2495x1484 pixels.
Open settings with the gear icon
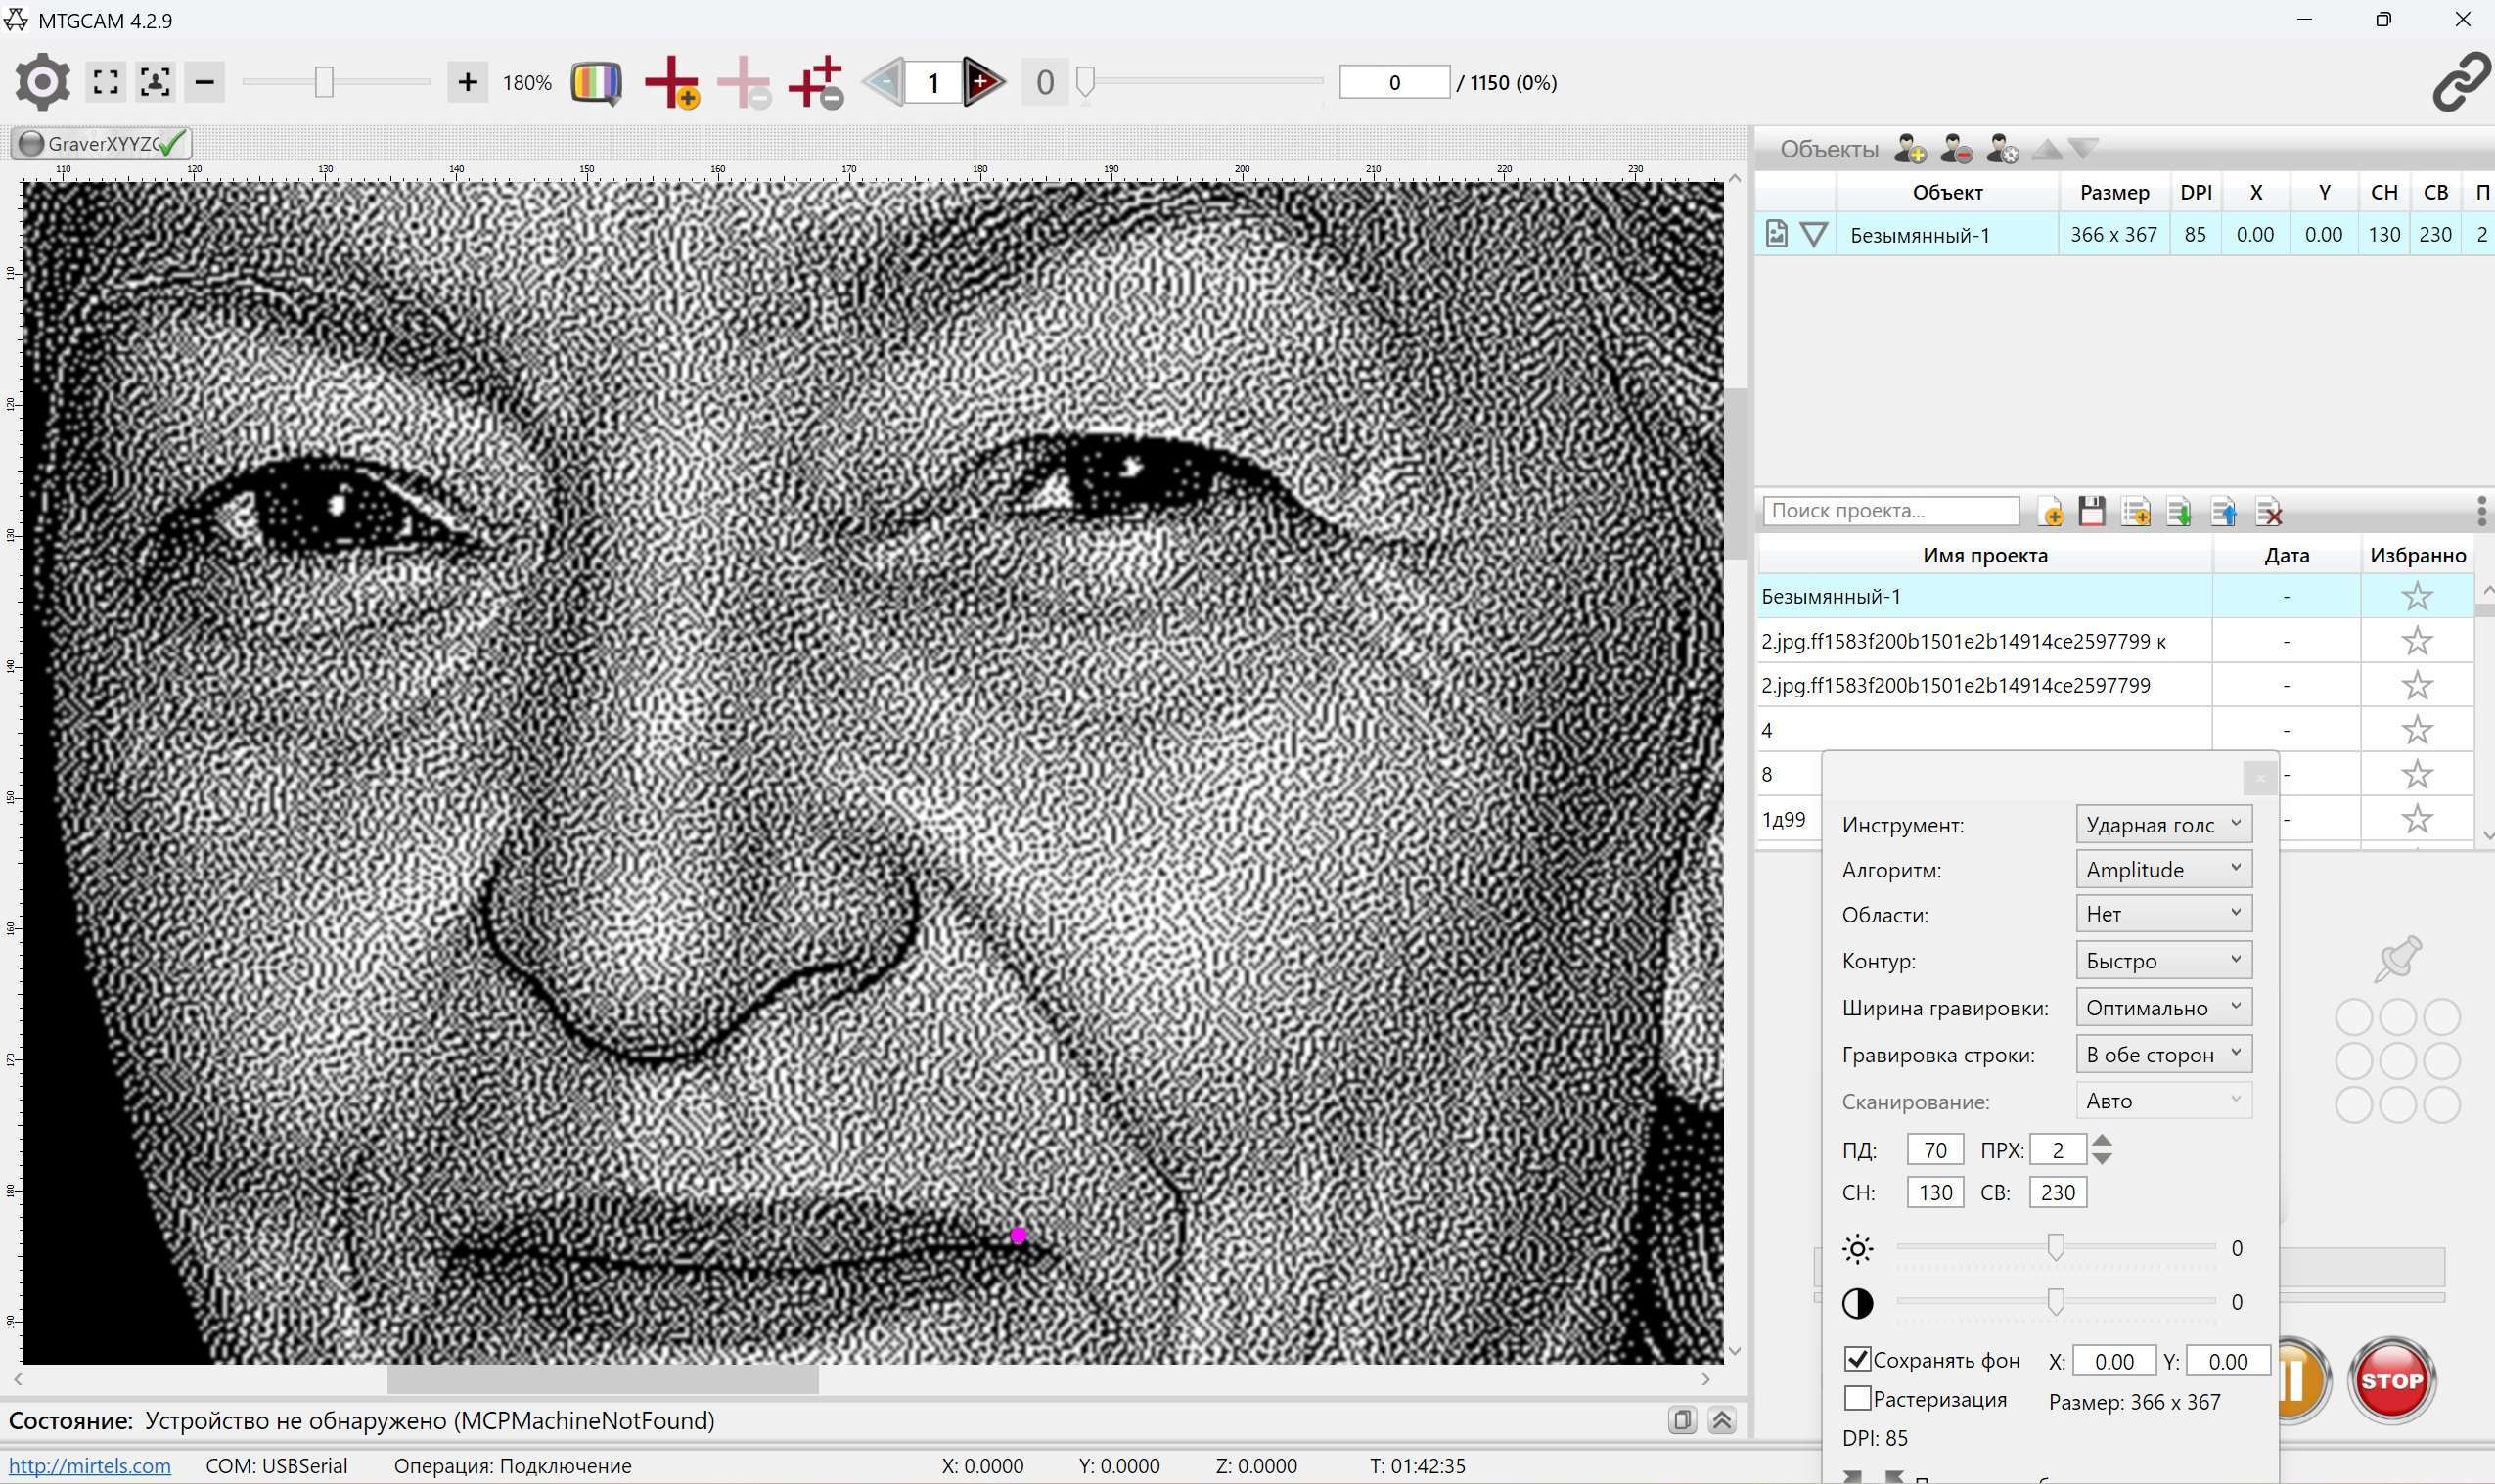point(43,82)
